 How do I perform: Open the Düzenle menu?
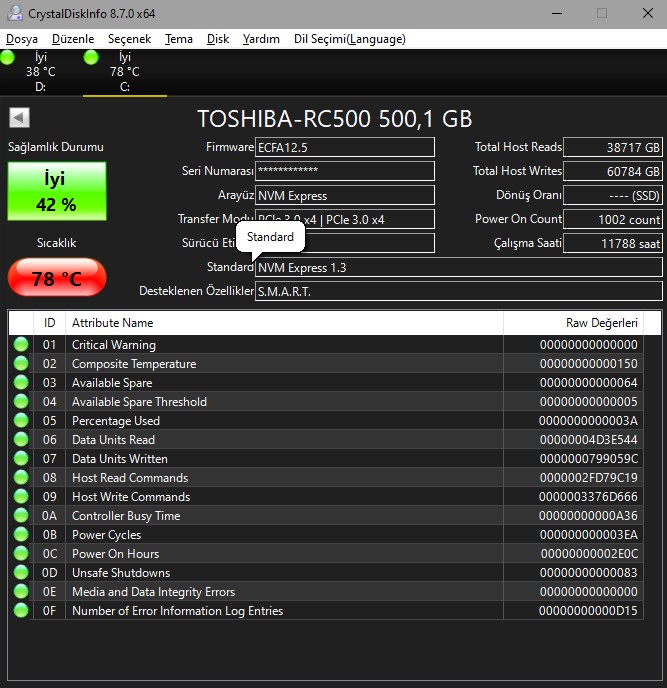click(x=73, y=39)
